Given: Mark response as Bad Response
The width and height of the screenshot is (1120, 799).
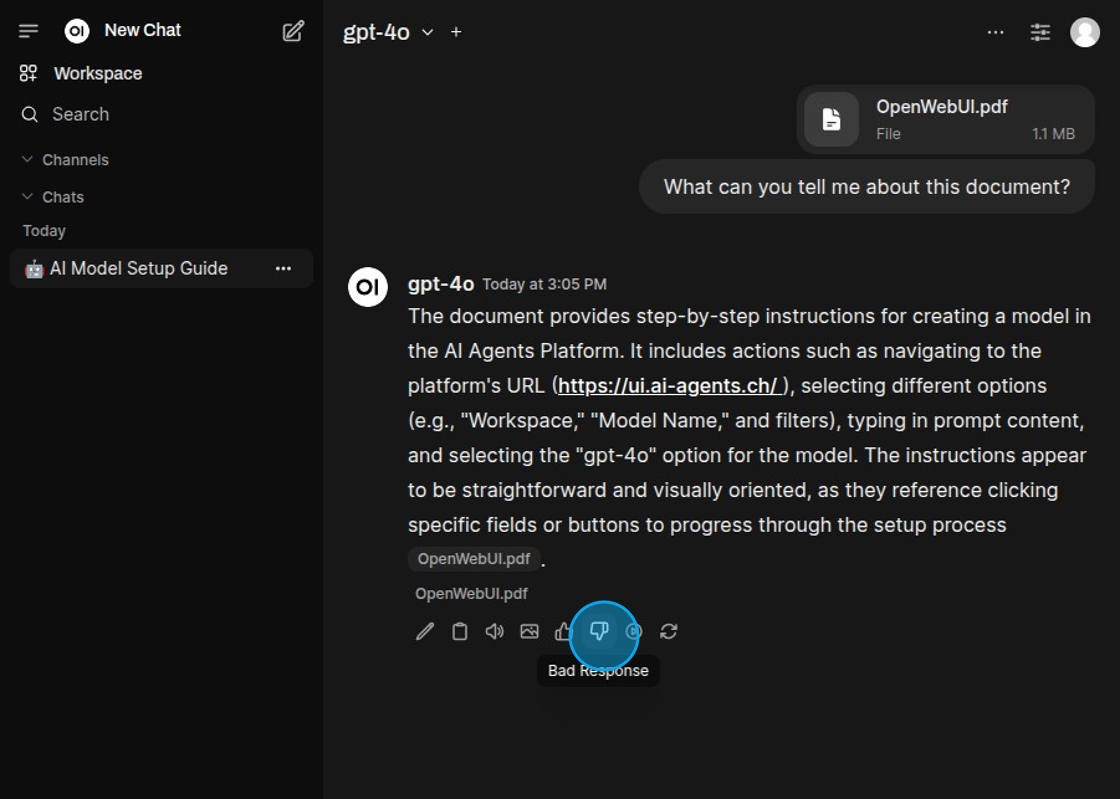Looking at the screenshot, I should pyautogui.click(x=599, y=631).
